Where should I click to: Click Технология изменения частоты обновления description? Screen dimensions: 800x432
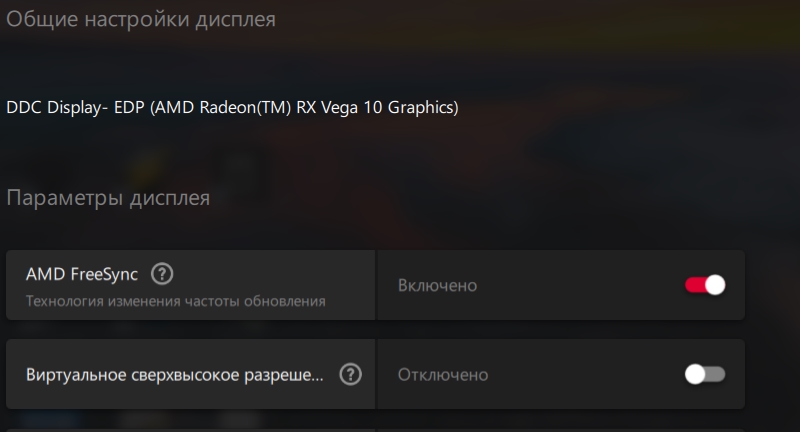176,301
